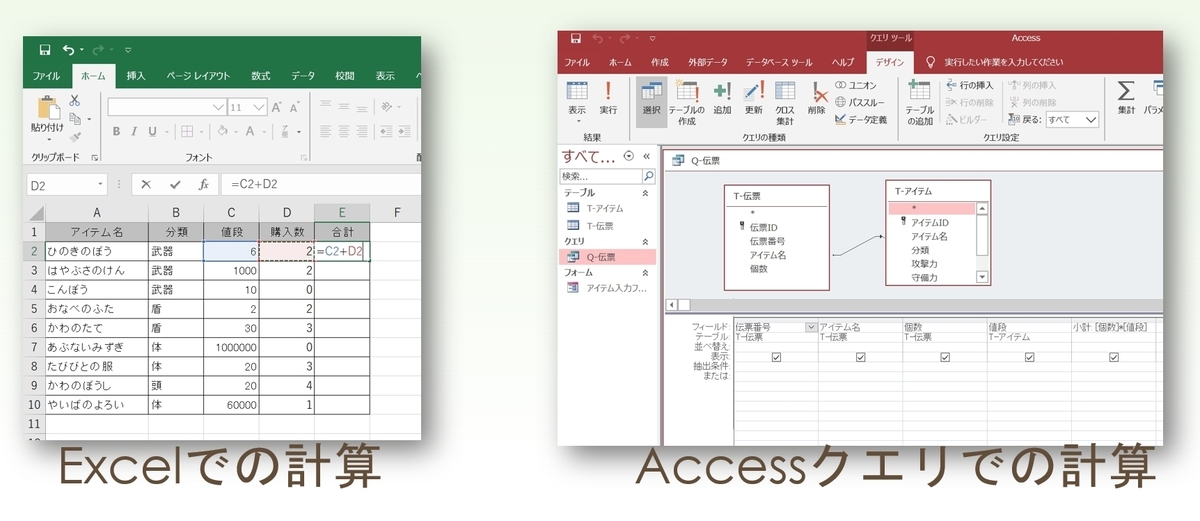Screen dimensions: 1200x521
Task: Open Access 作成 tab
Action: point(660,62)
